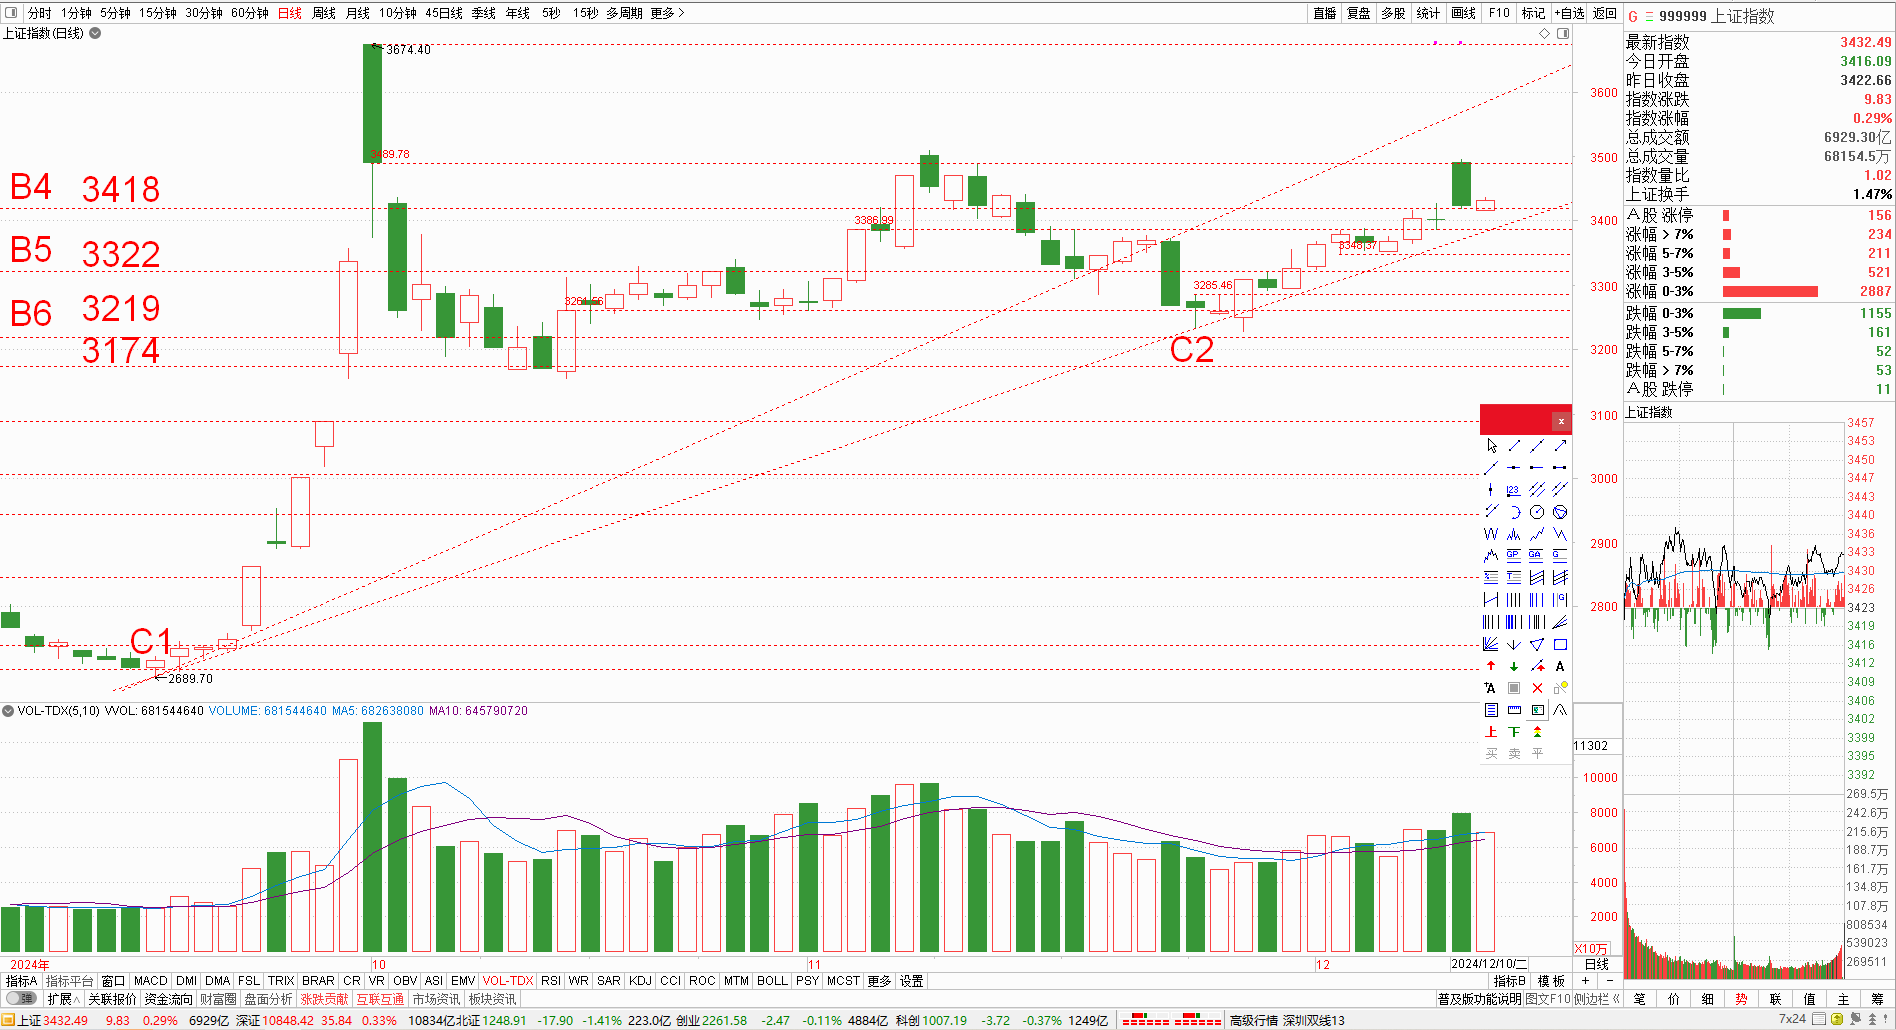Expand the VOL-TDX indicator dropdown arrow

[x=8, y=711]
